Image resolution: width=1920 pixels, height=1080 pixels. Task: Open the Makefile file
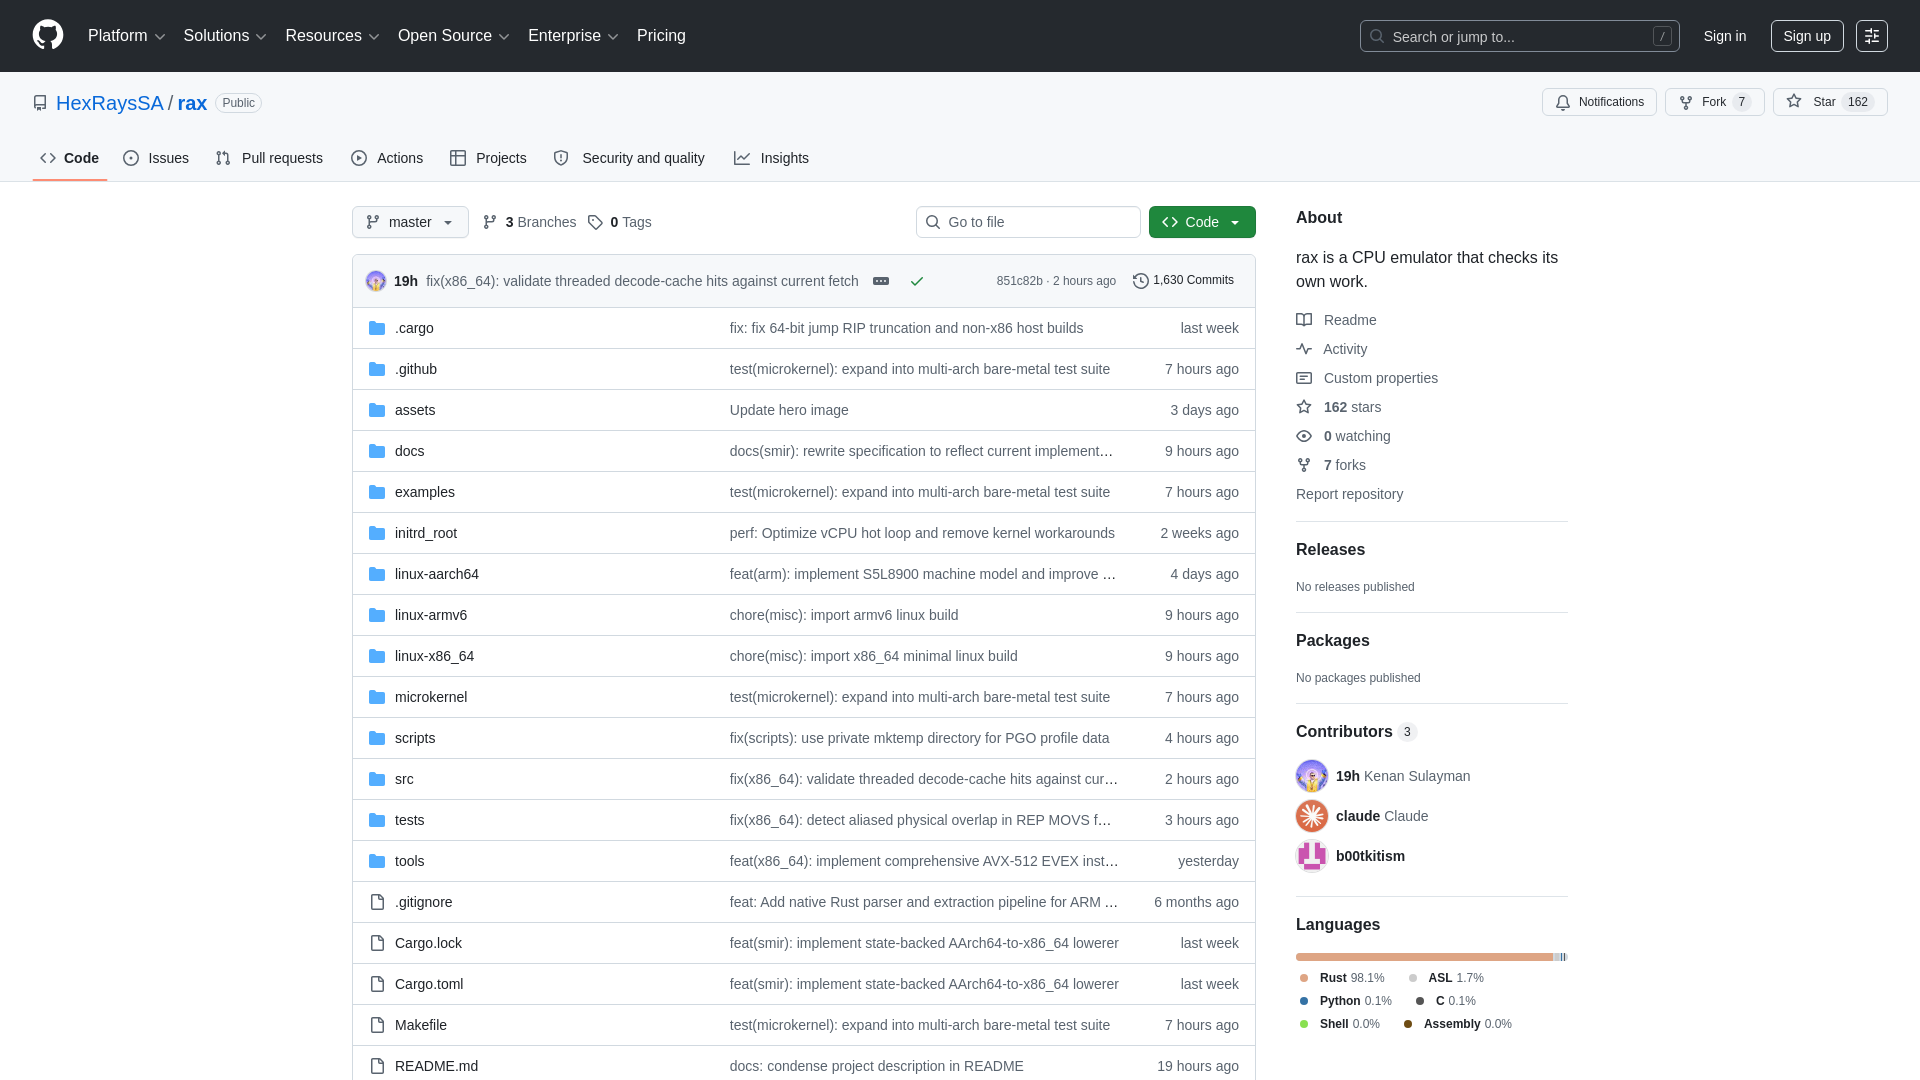tap(421, 1025)
